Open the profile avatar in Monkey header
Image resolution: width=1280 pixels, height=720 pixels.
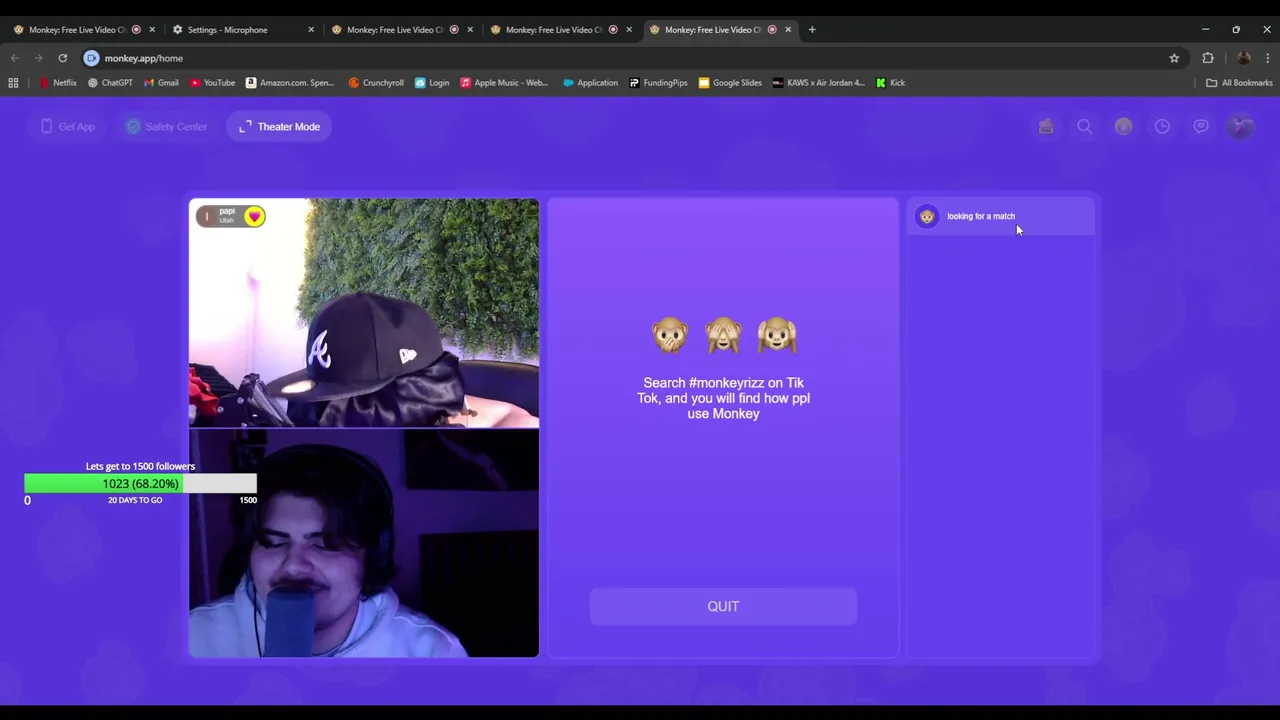pos(1240,127)
